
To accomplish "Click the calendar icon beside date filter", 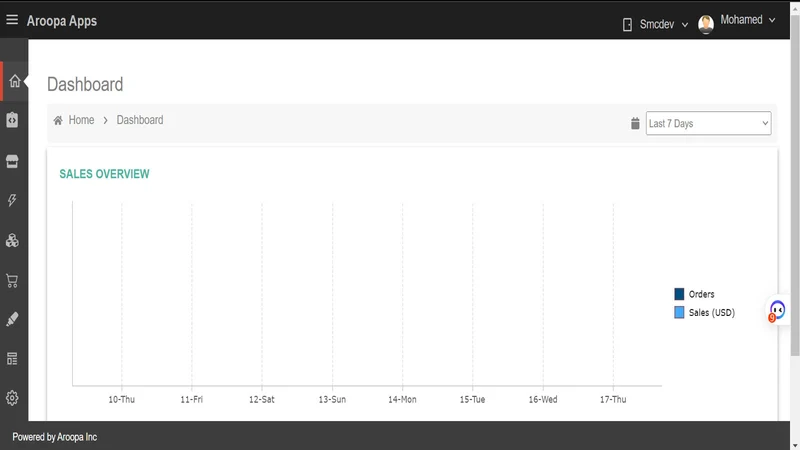I will [x=635, y=123].
